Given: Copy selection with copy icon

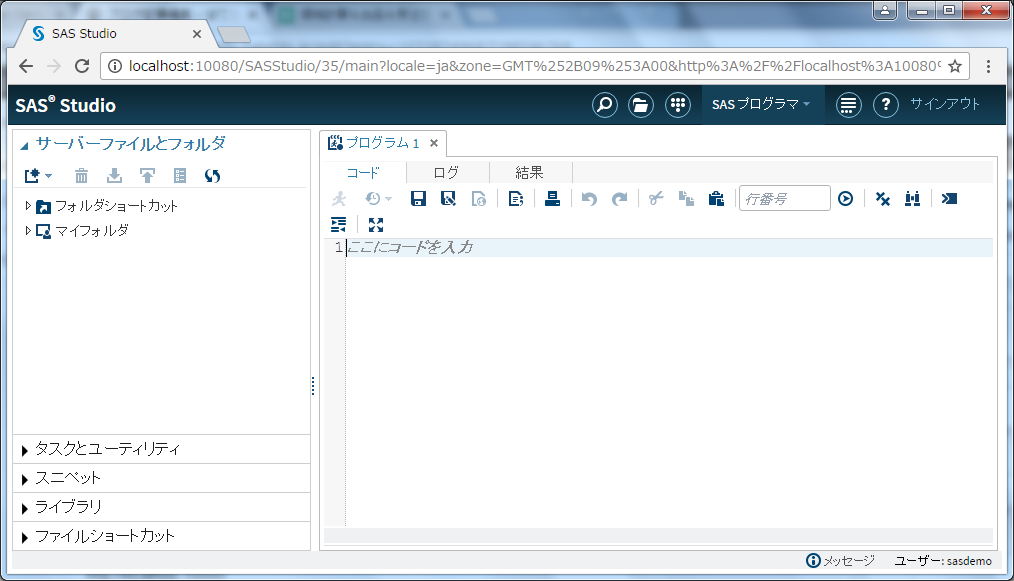Looking at the screenshot, I should tap(686, 199).
